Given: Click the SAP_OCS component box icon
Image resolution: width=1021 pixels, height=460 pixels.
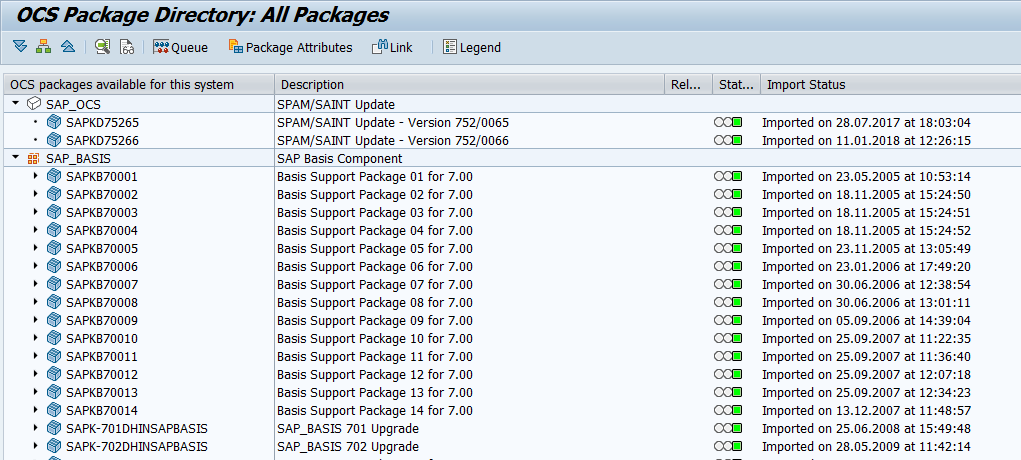Looking at the screenshot, I should coord(33,104).
